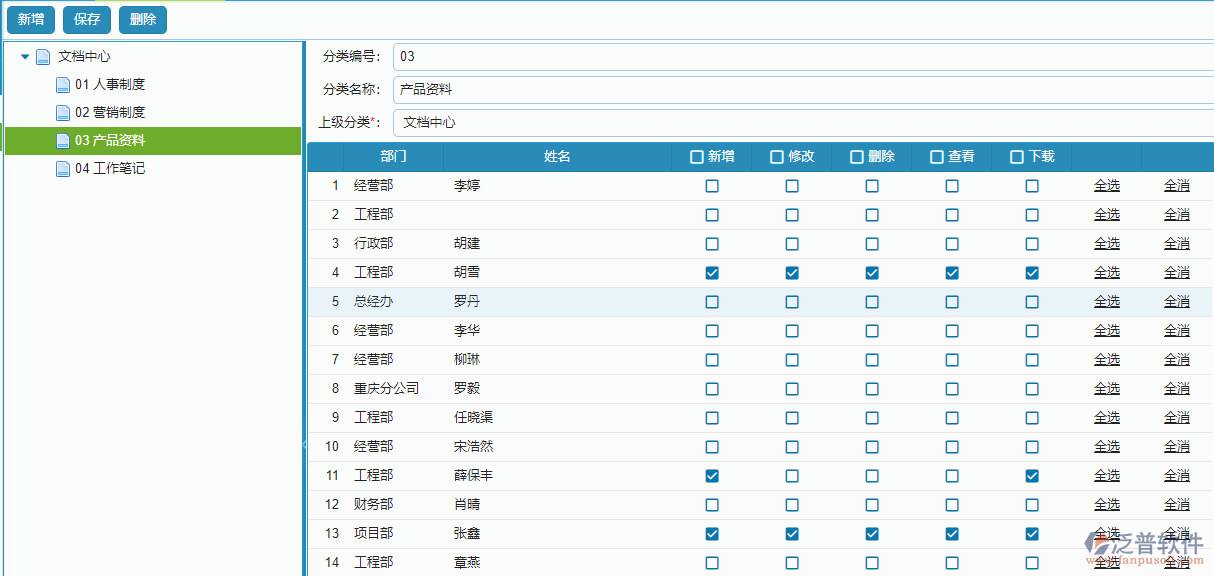Click the document icon of highlighted 03 产品资料
The height and width of the screenshot is (576, 1214).
61,140
